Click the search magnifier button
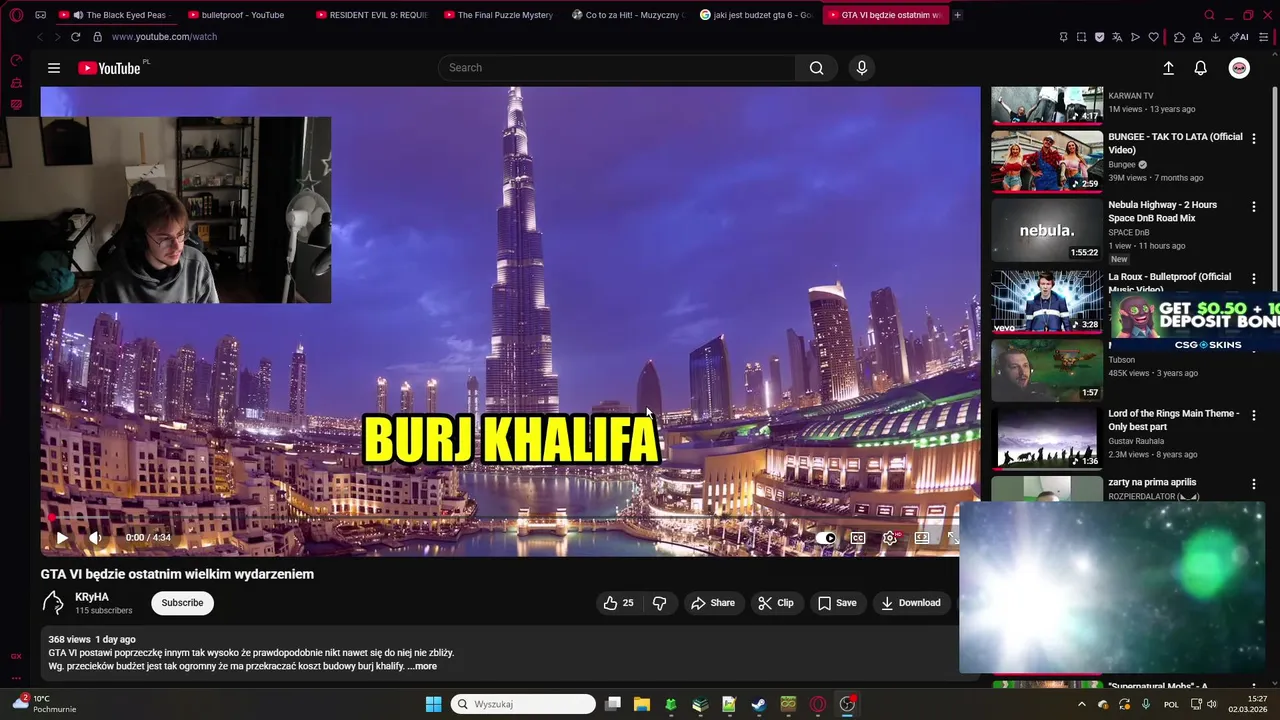This screenshot has height=720, width=1280. 816,68
